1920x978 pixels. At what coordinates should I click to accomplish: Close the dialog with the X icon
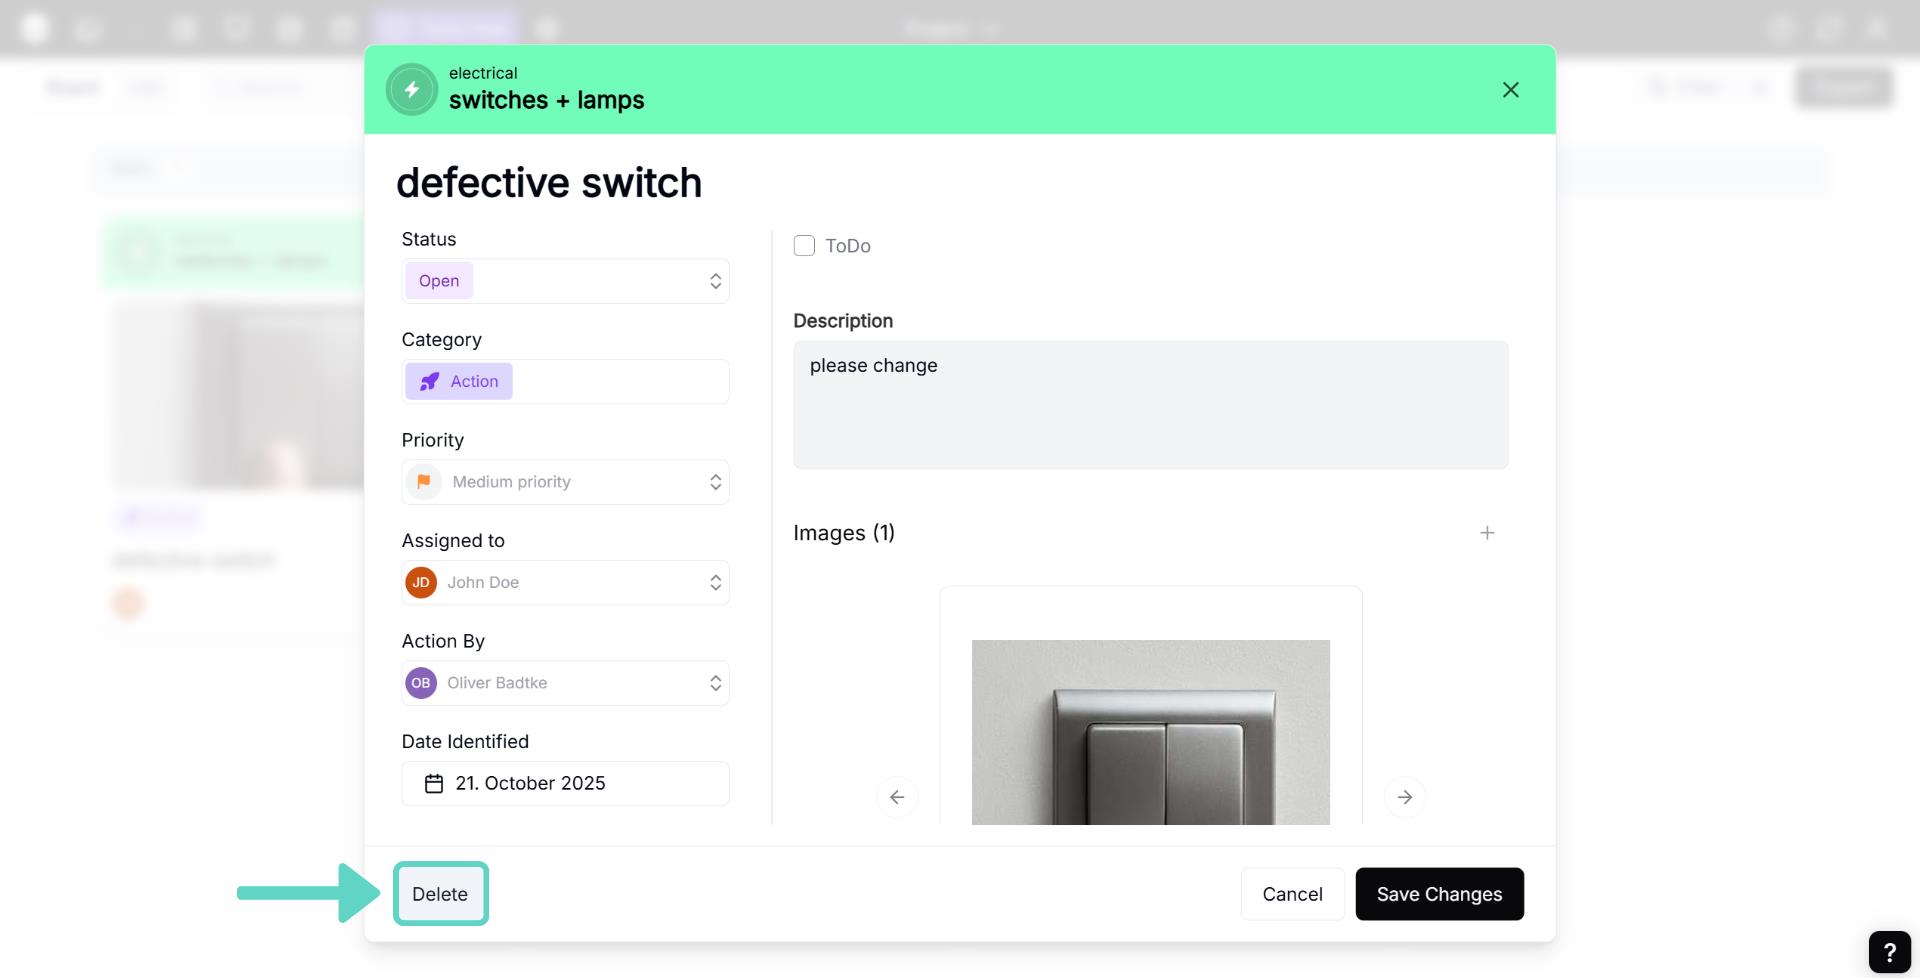(1510, 90)
